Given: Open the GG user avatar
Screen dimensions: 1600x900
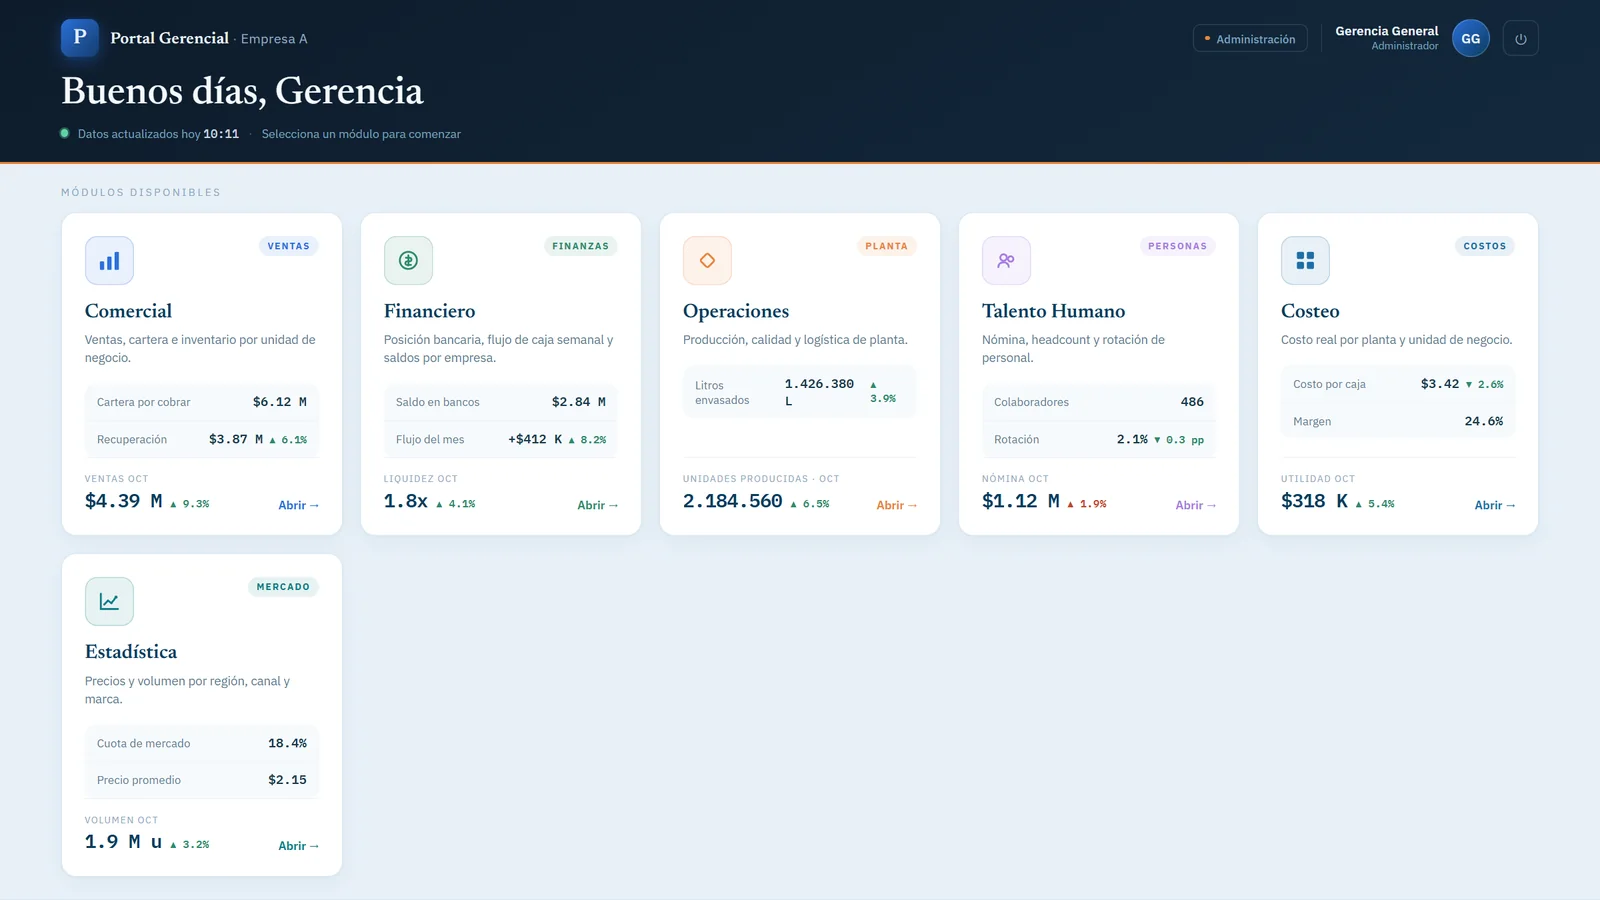Looking at the screenshot, I should pyautogui.click(x=1471, y=39).
